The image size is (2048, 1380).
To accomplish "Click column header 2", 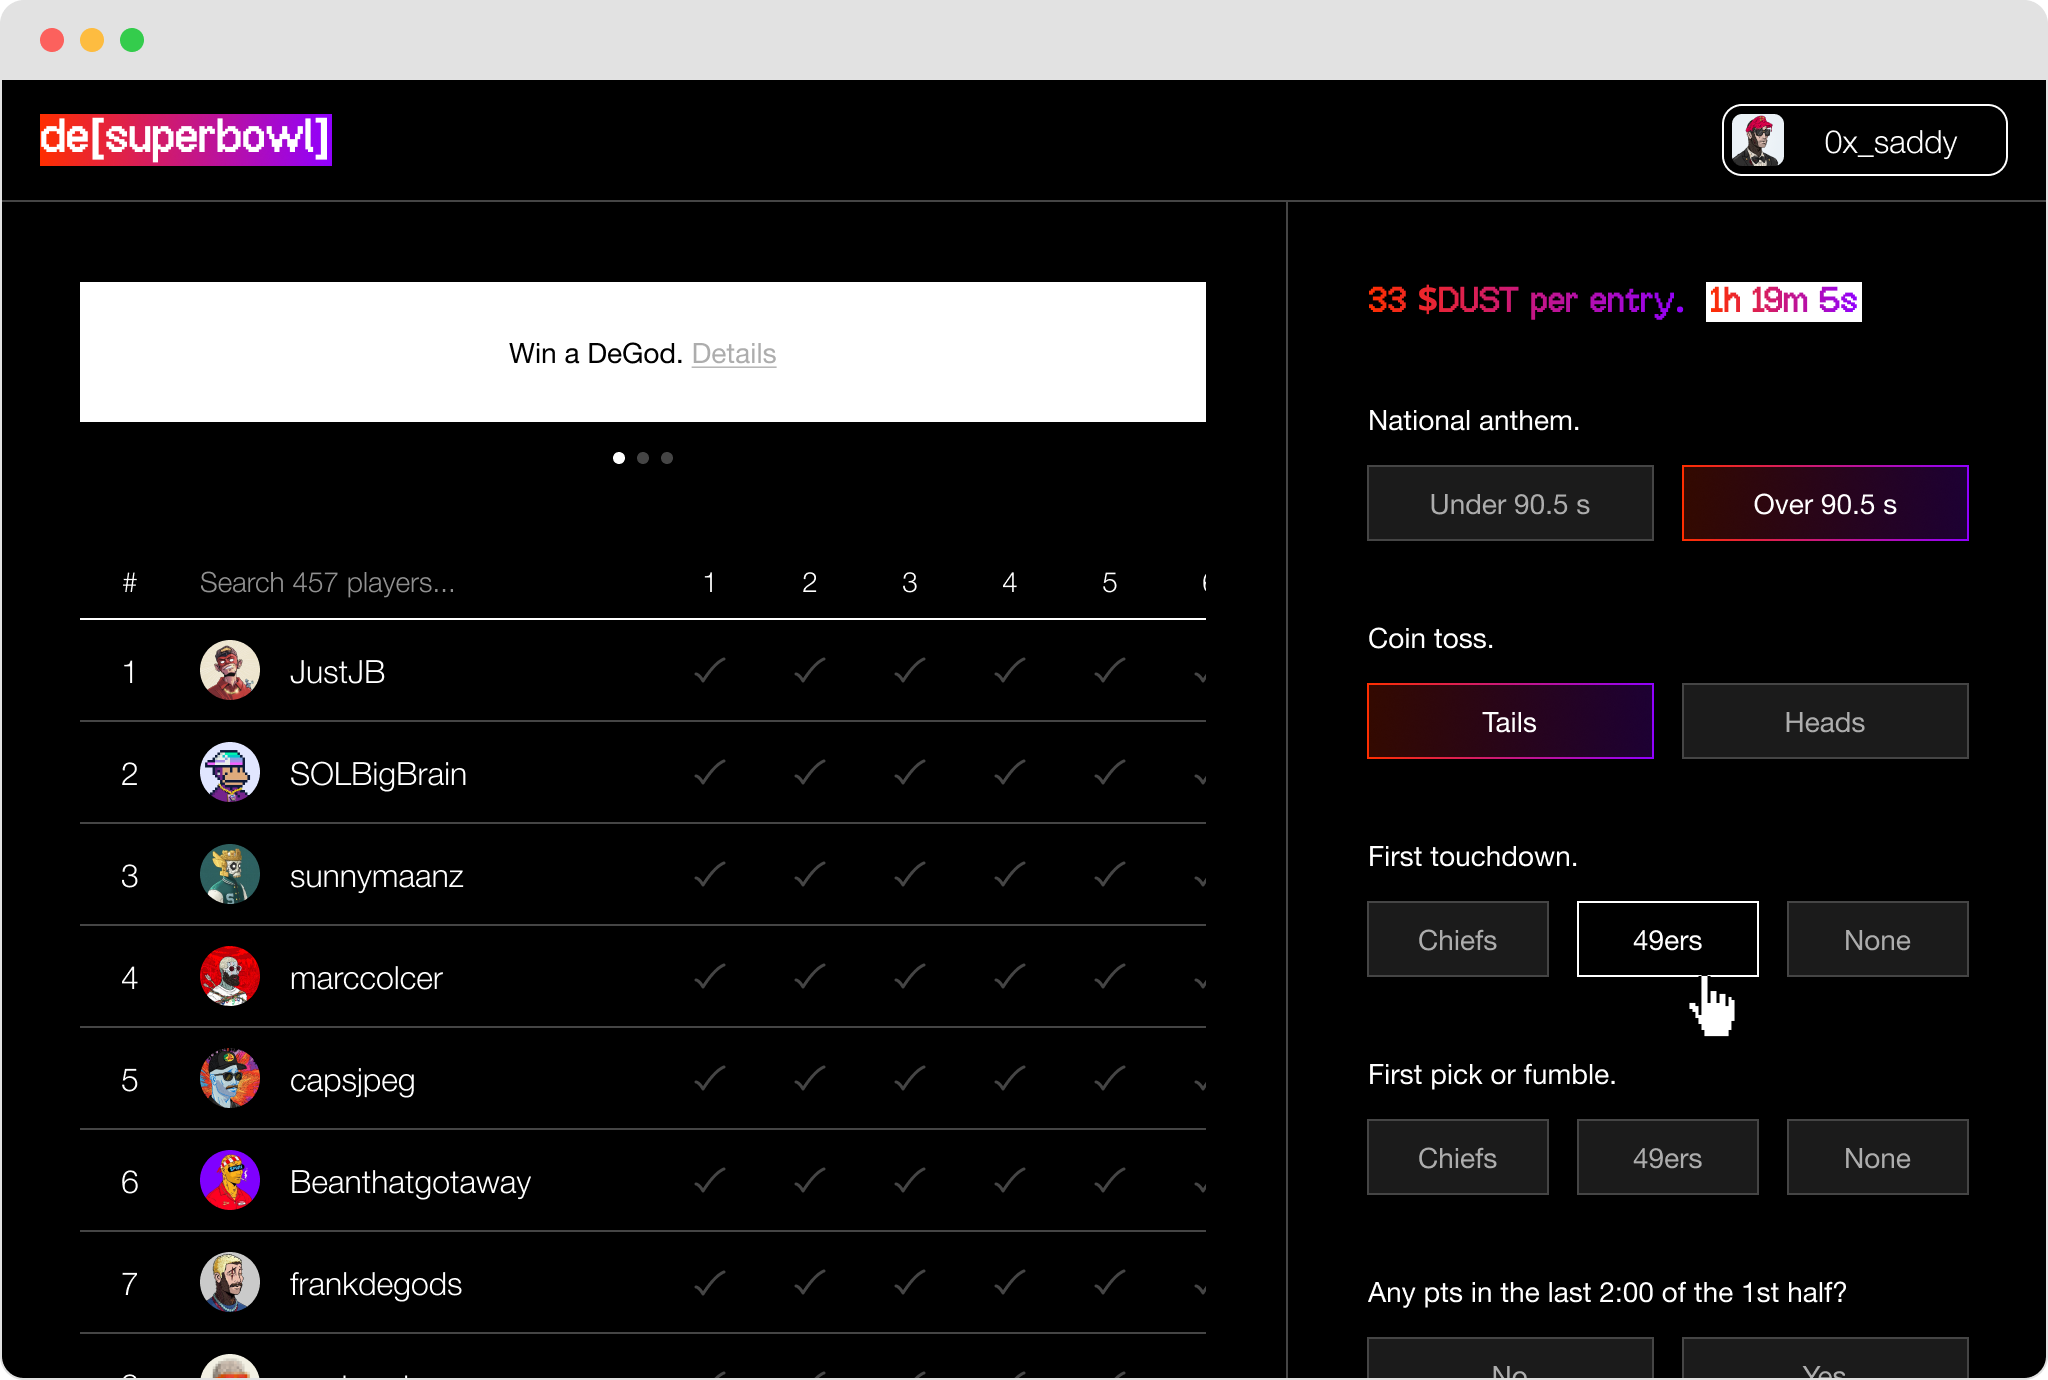I will [809, 583].
